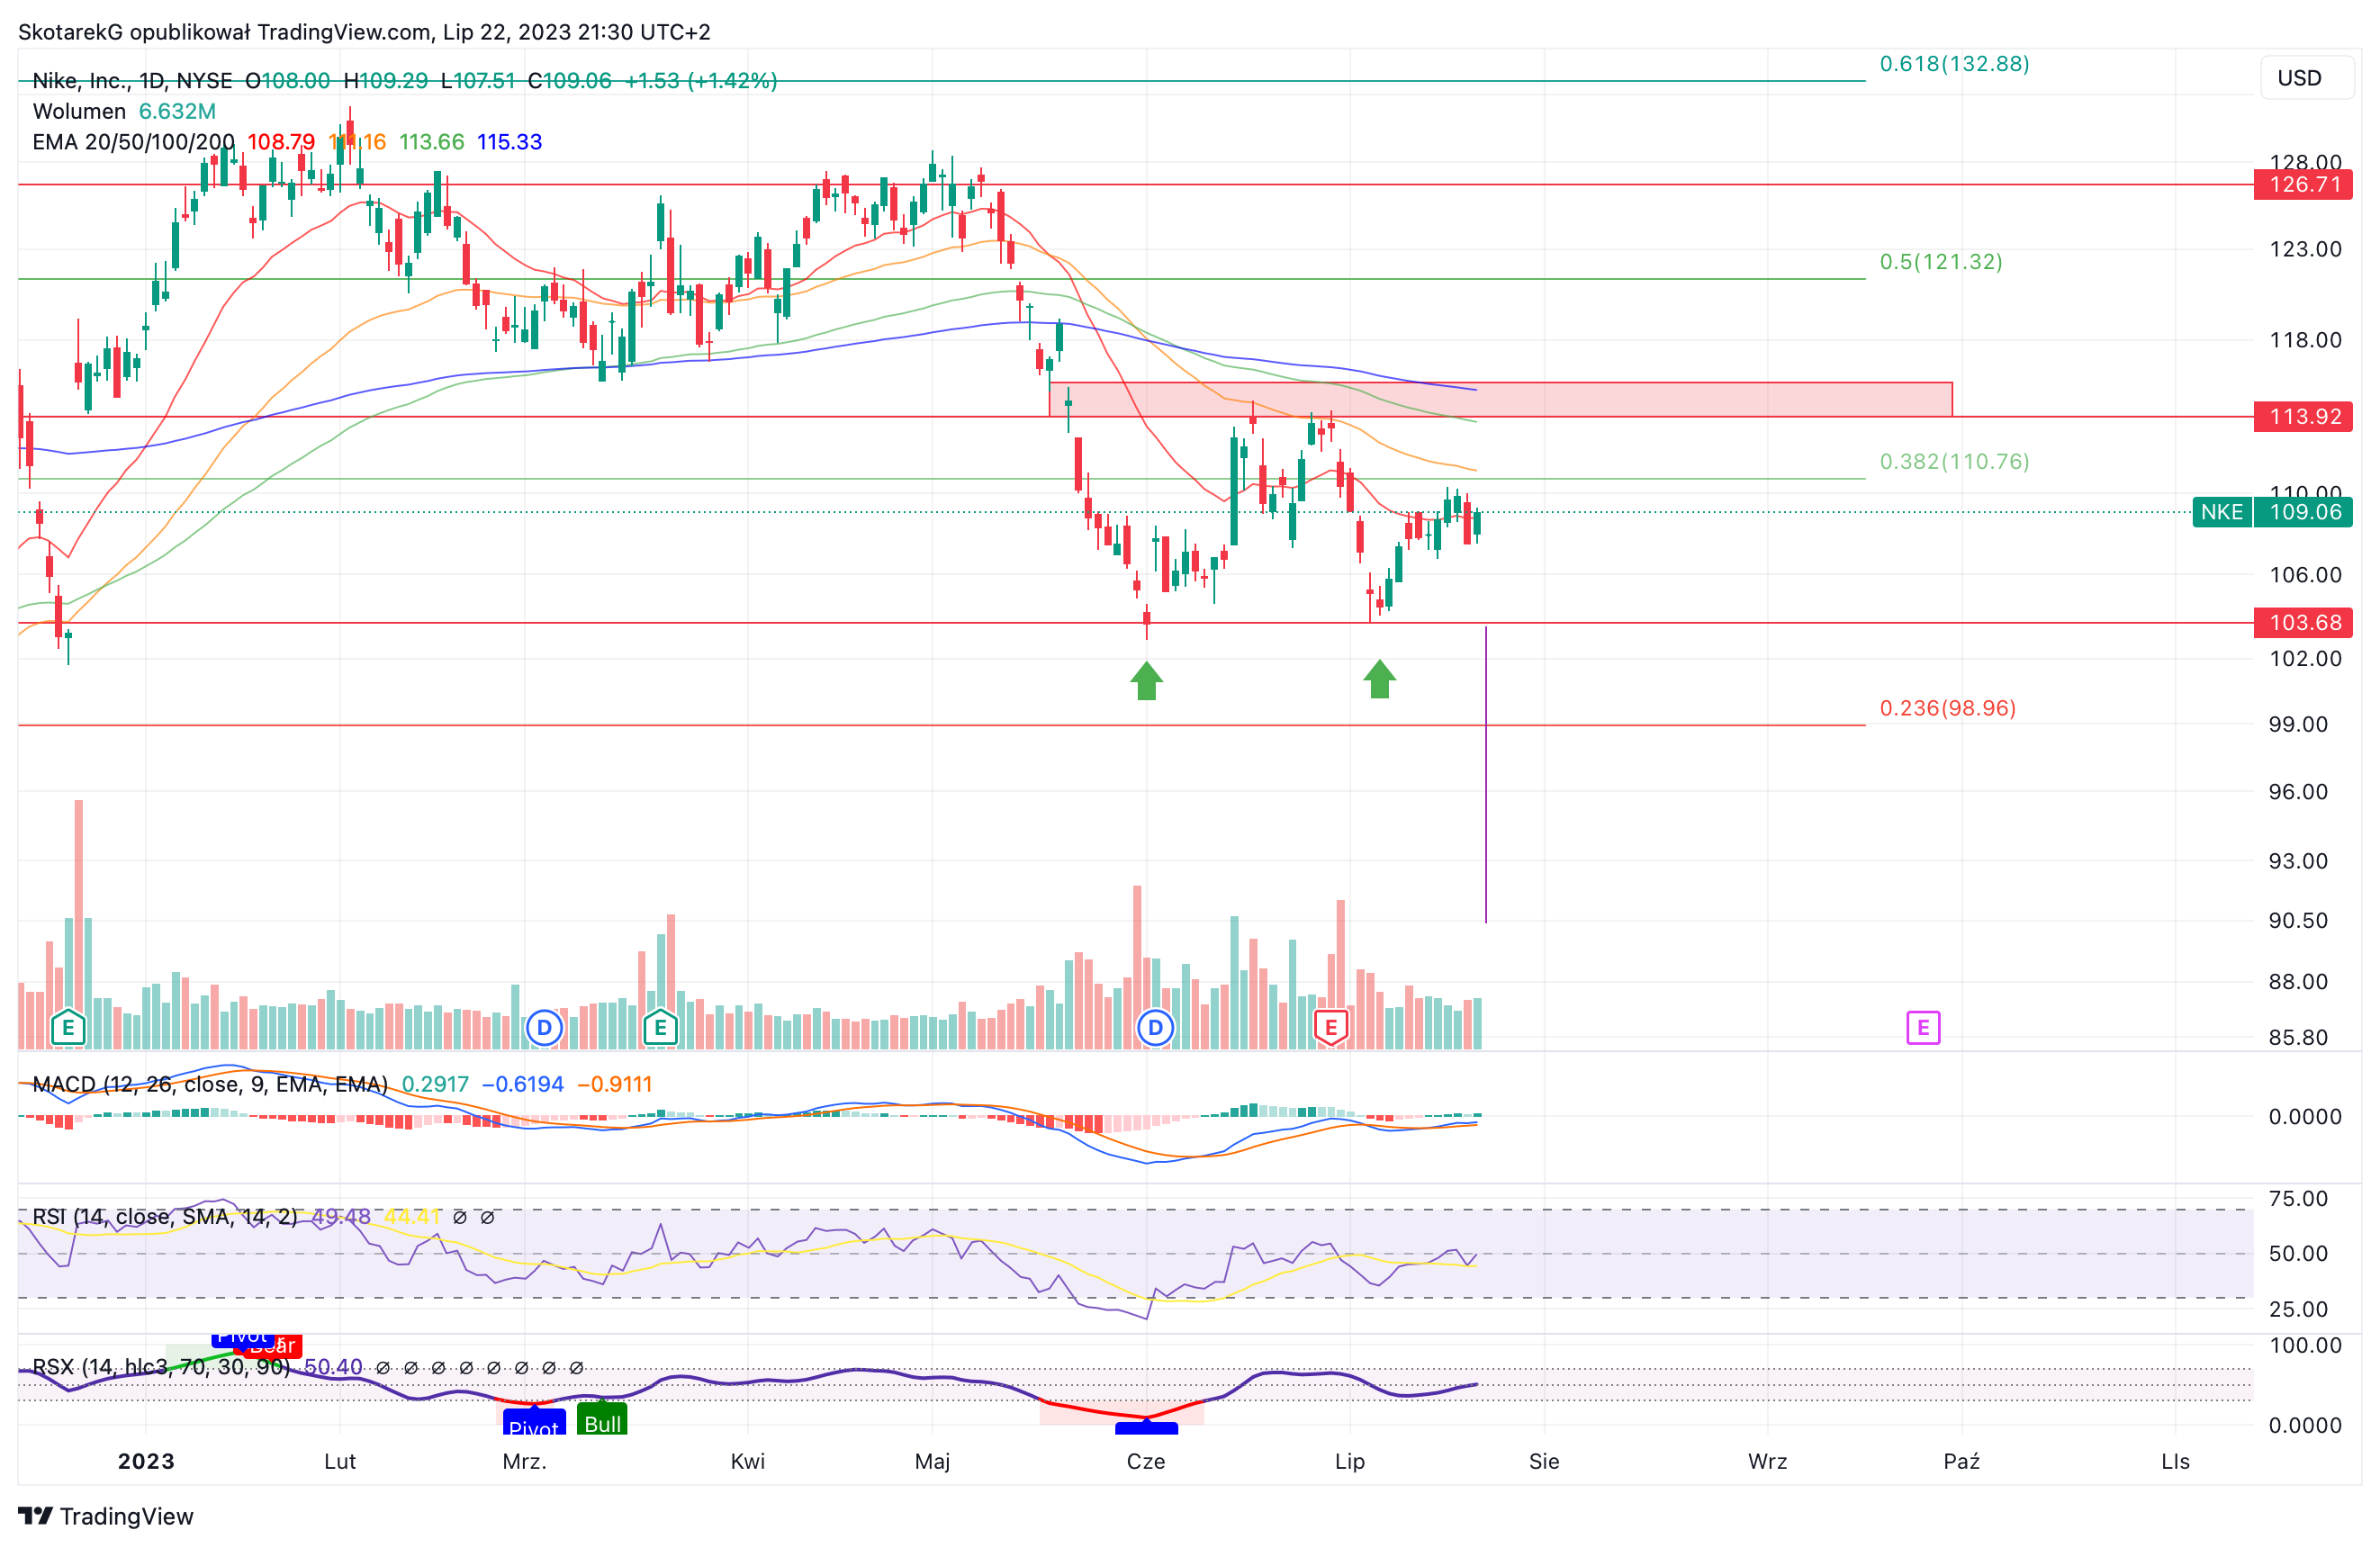Screen dimensions: 2380x1548
Task: Click the RSX (14, hlc3, 70, 30, 90) label
Action: pos(161,1367)
